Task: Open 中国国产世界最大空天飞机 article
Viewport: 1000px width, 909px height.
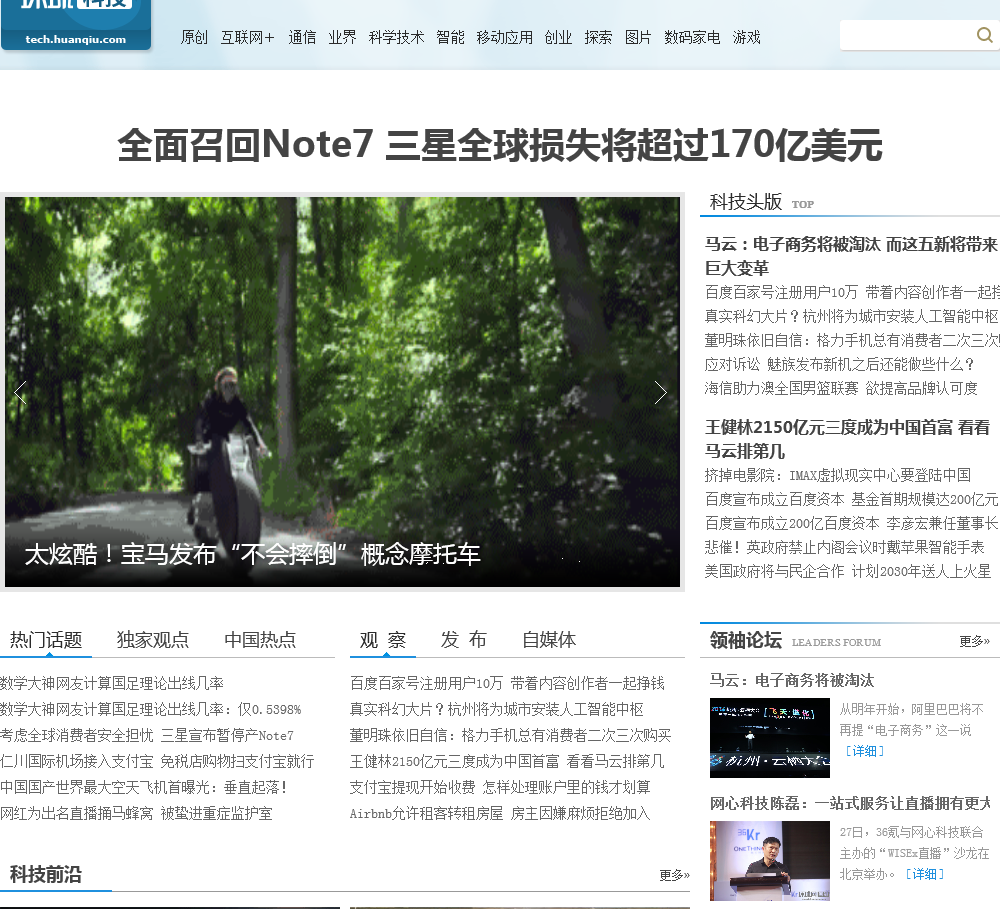Action: (143, 787)
